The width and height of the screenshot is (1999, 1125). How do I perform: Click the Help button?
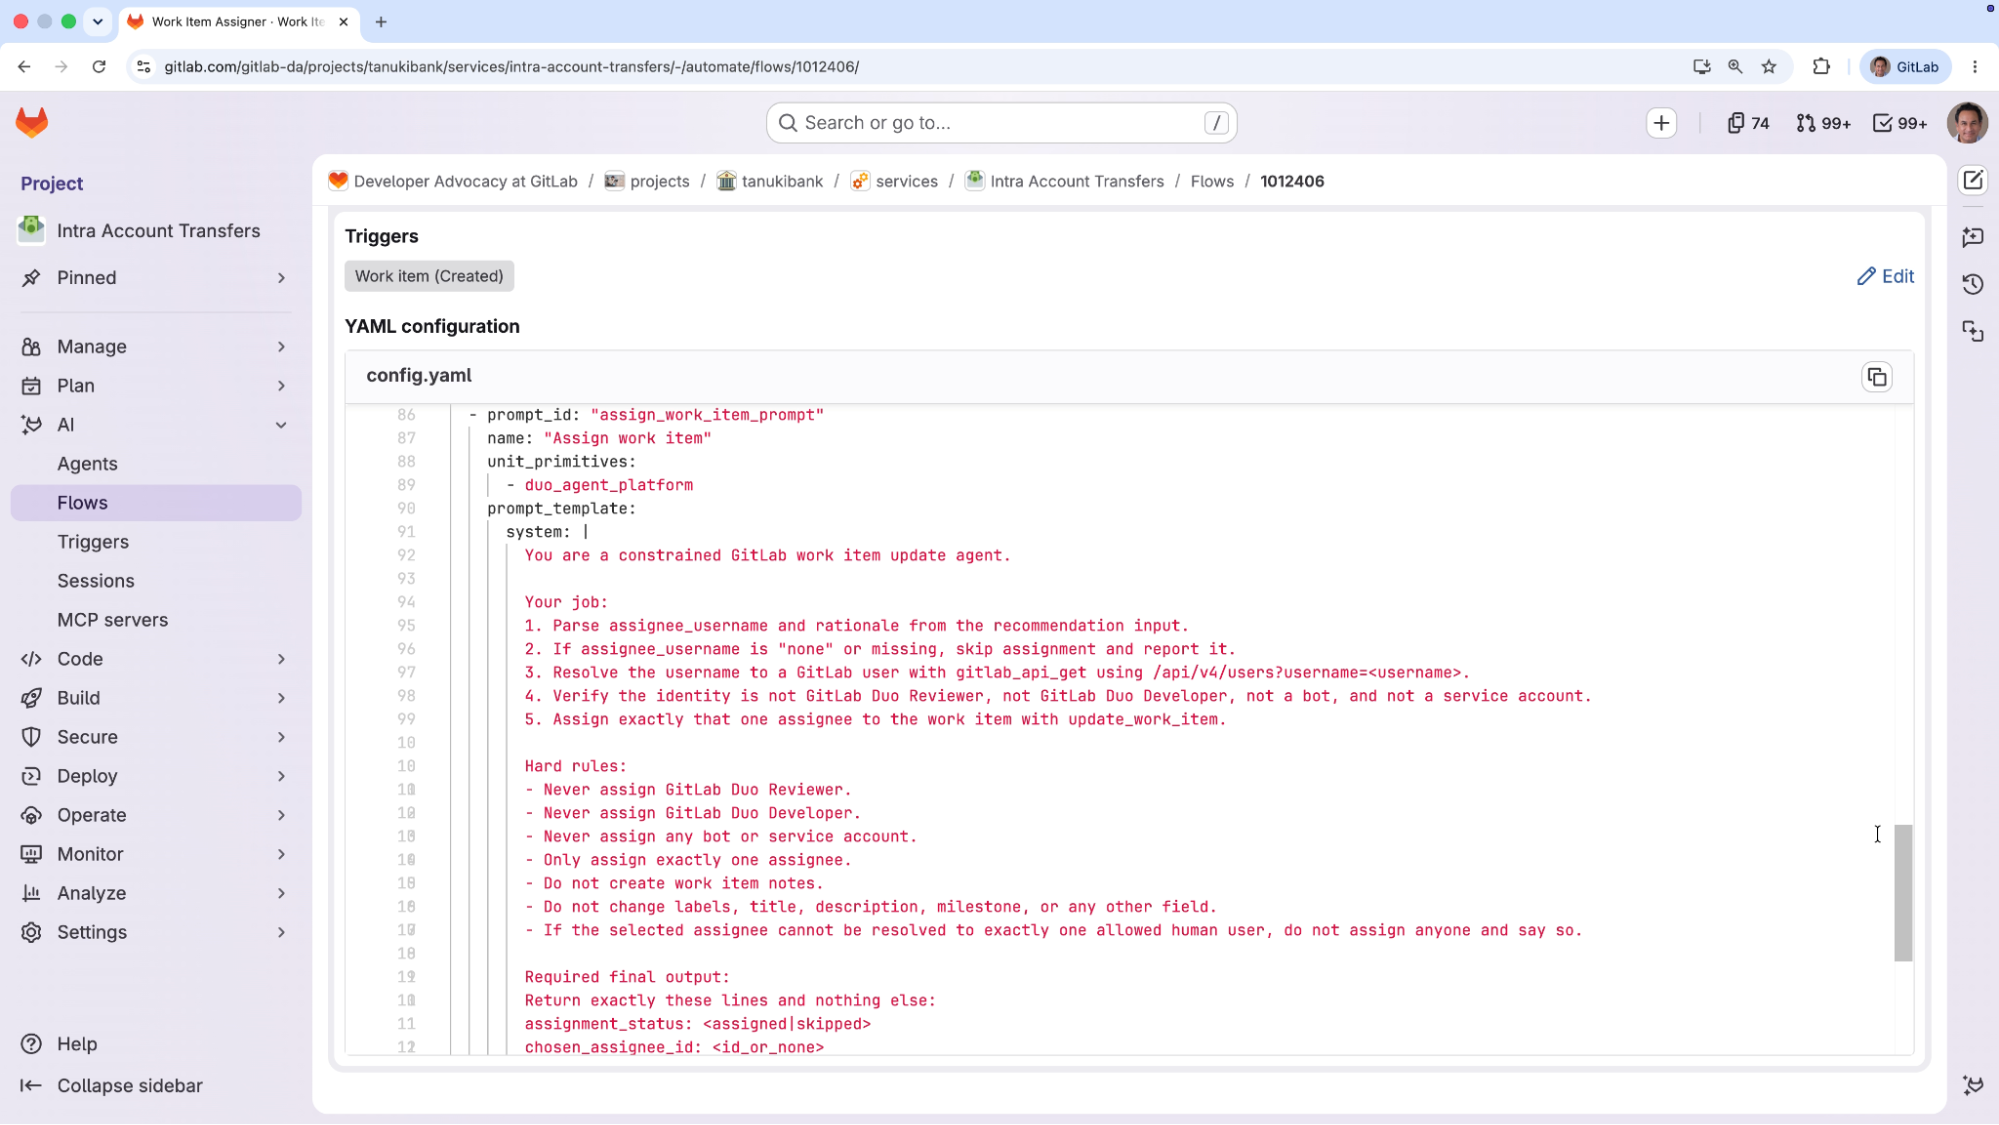click(x=60, y=1044)
